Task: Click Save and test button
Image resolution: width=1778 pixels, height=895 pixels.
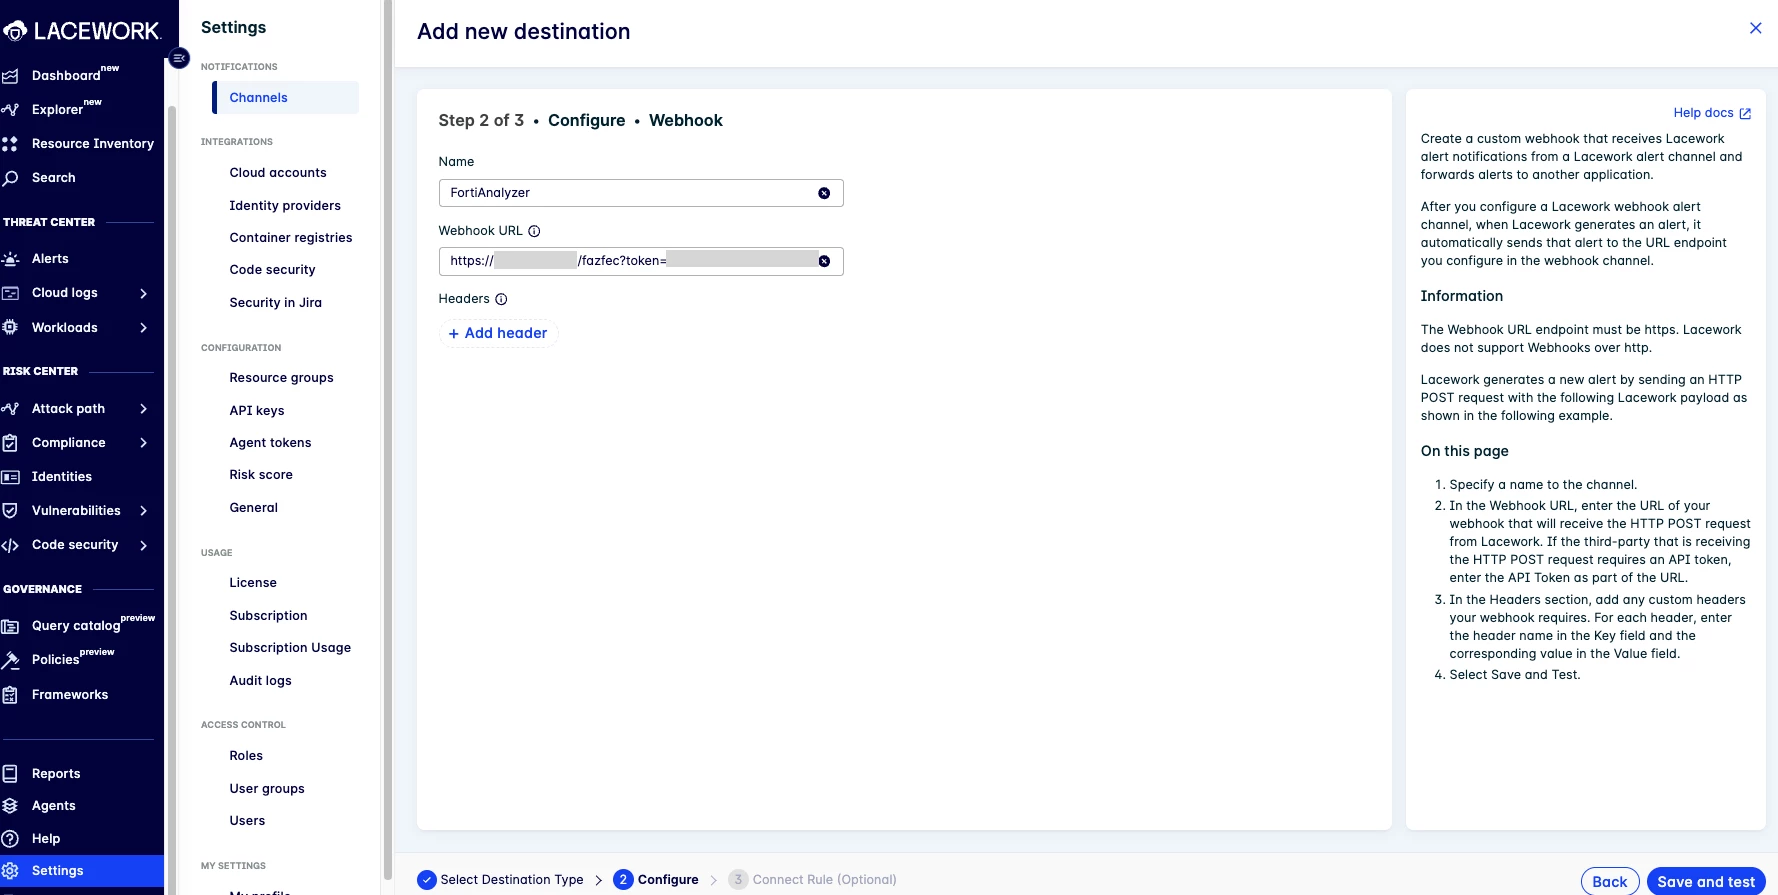Action: 1706,881
